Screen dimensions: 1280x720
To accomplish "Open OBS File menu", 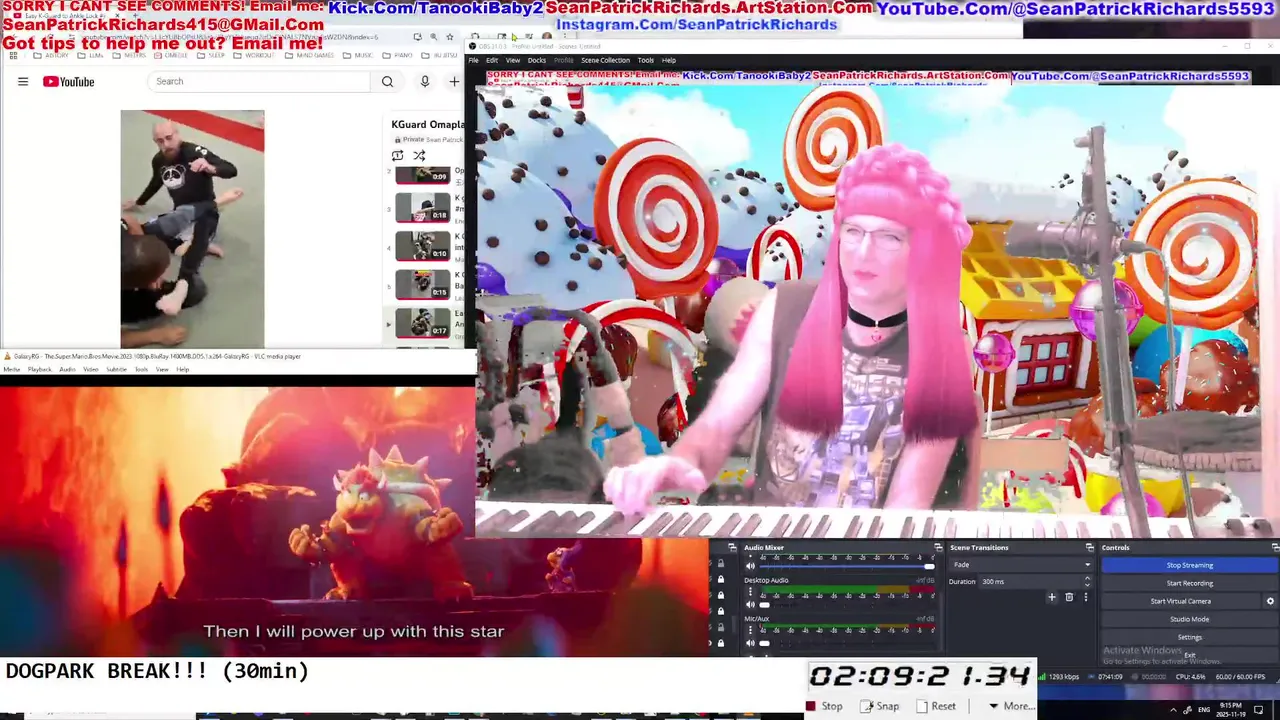I will pos(474,60).
